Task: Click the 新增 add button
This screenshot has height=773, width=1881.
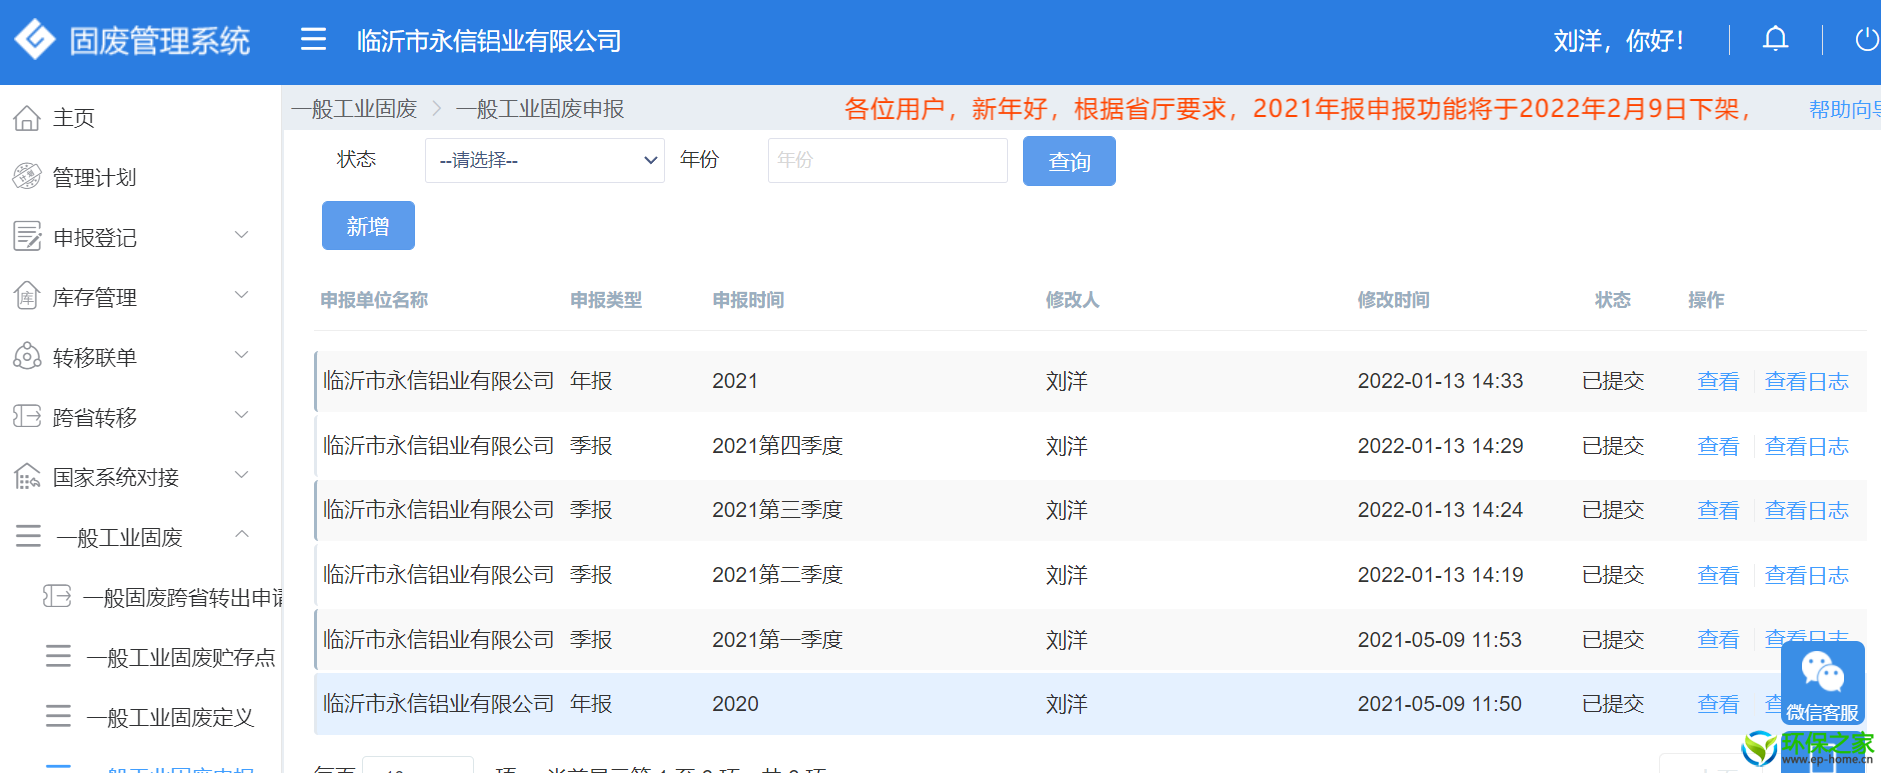Action: 368,226
